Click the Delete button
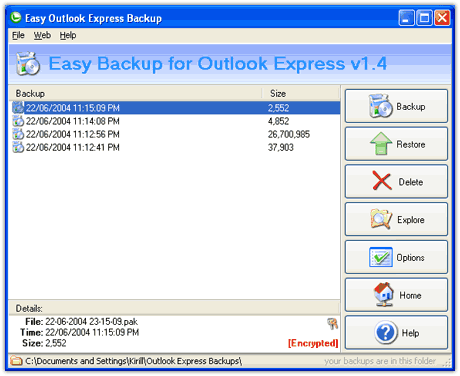 (x=396, y=182)
